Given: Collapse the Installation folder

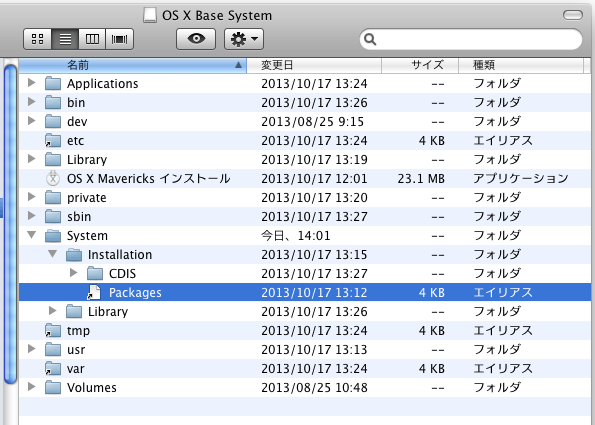Looking at the screenshot, I should tap(53, 254).
